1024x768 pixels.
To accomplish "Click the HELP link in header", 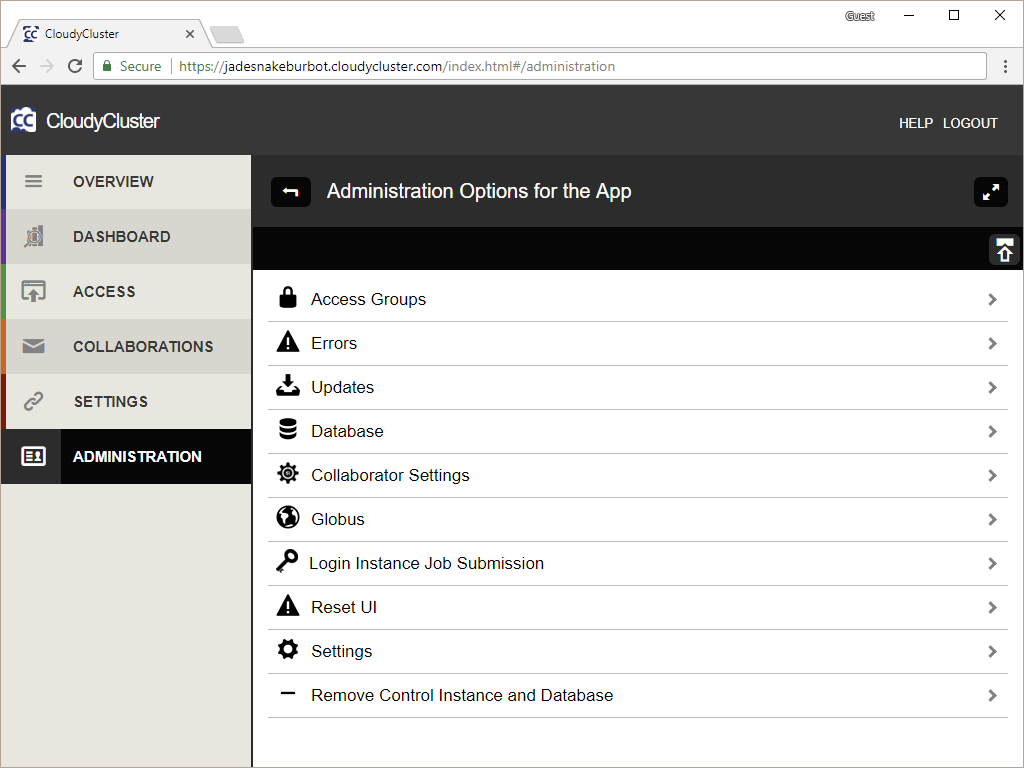I will point(916,123).
